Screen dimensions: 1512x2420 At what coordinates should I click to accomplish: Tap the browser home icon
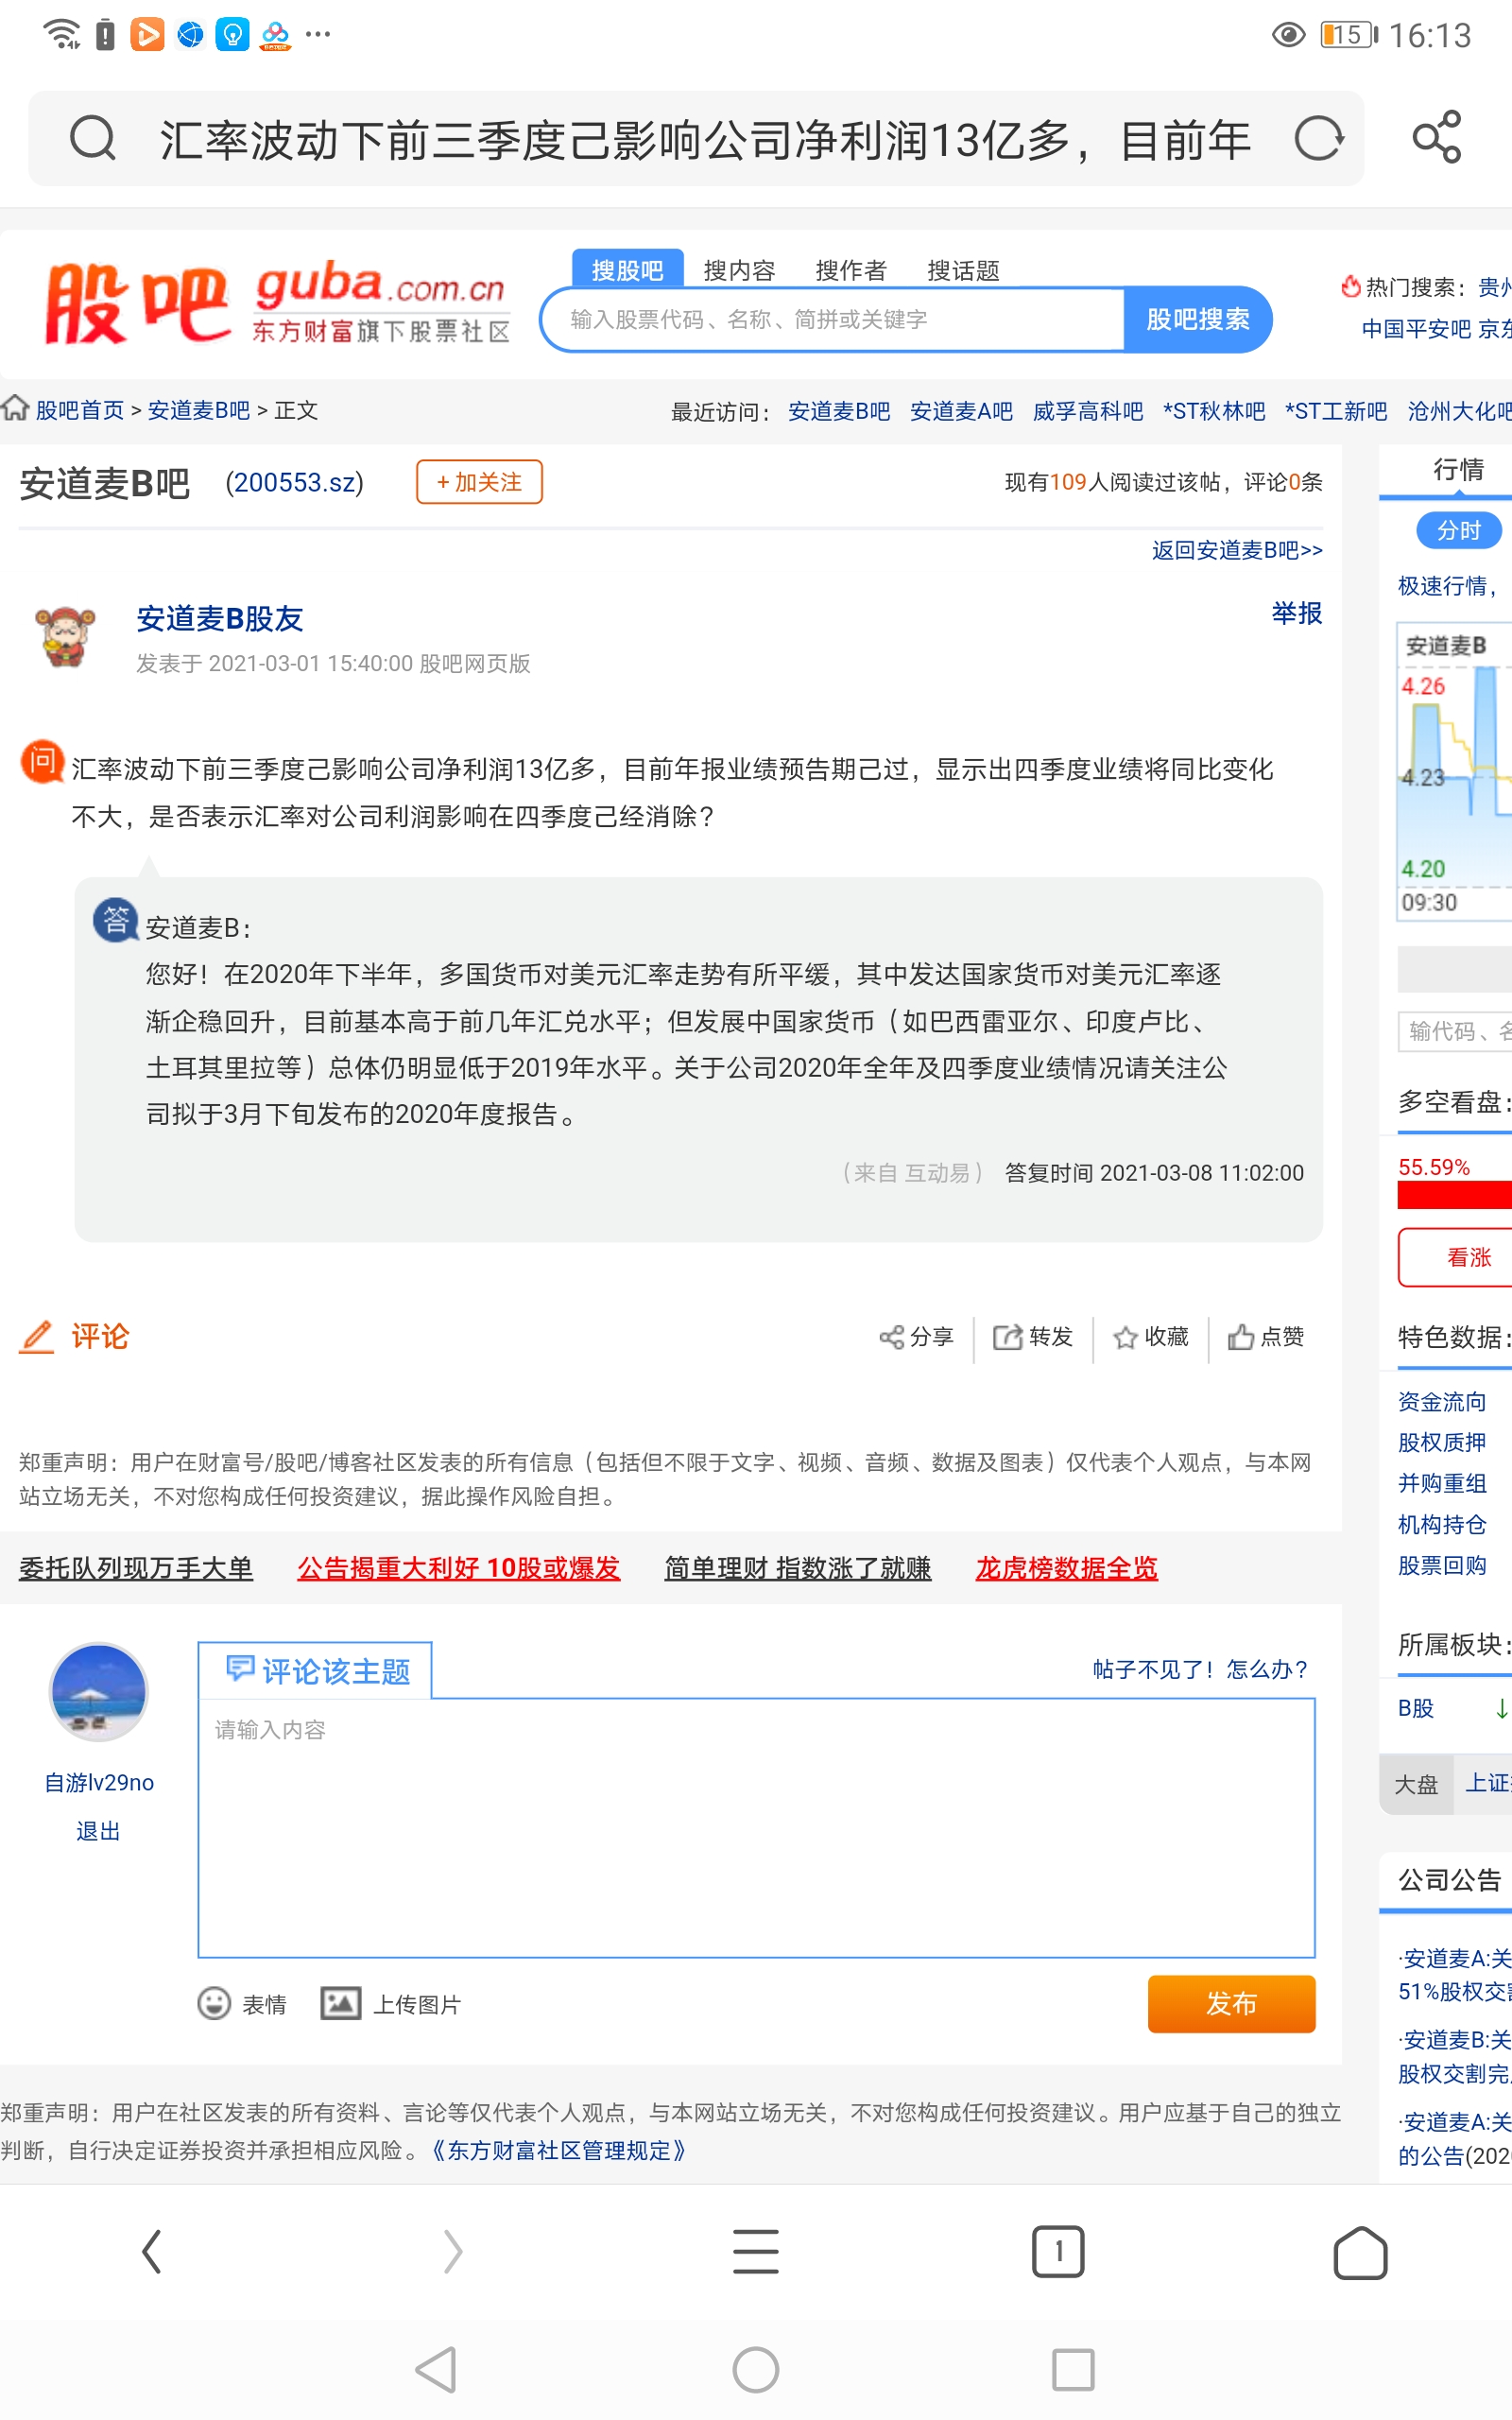click(x=1360, y=2252)
